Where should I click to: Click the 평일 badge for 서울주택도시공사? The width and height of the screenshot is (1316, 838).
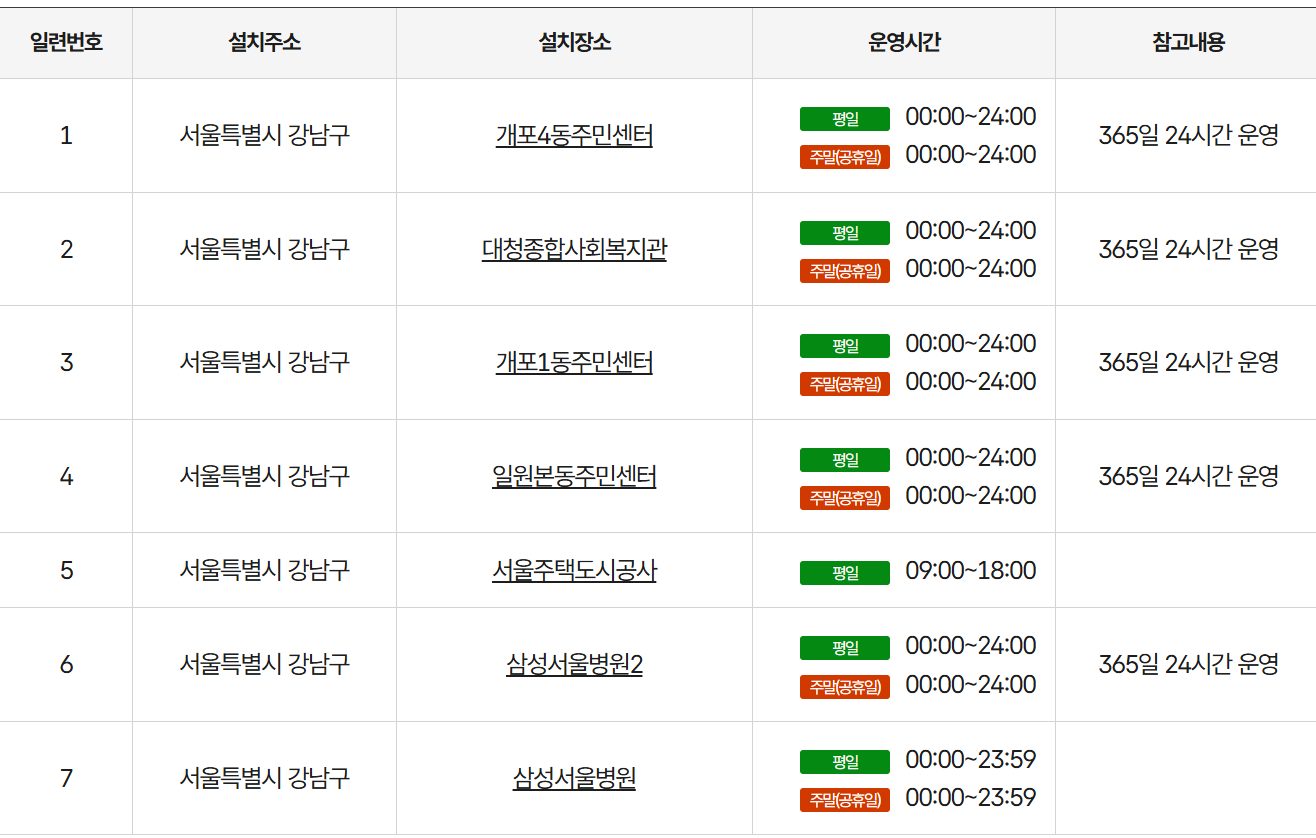(x=844, y=571)
